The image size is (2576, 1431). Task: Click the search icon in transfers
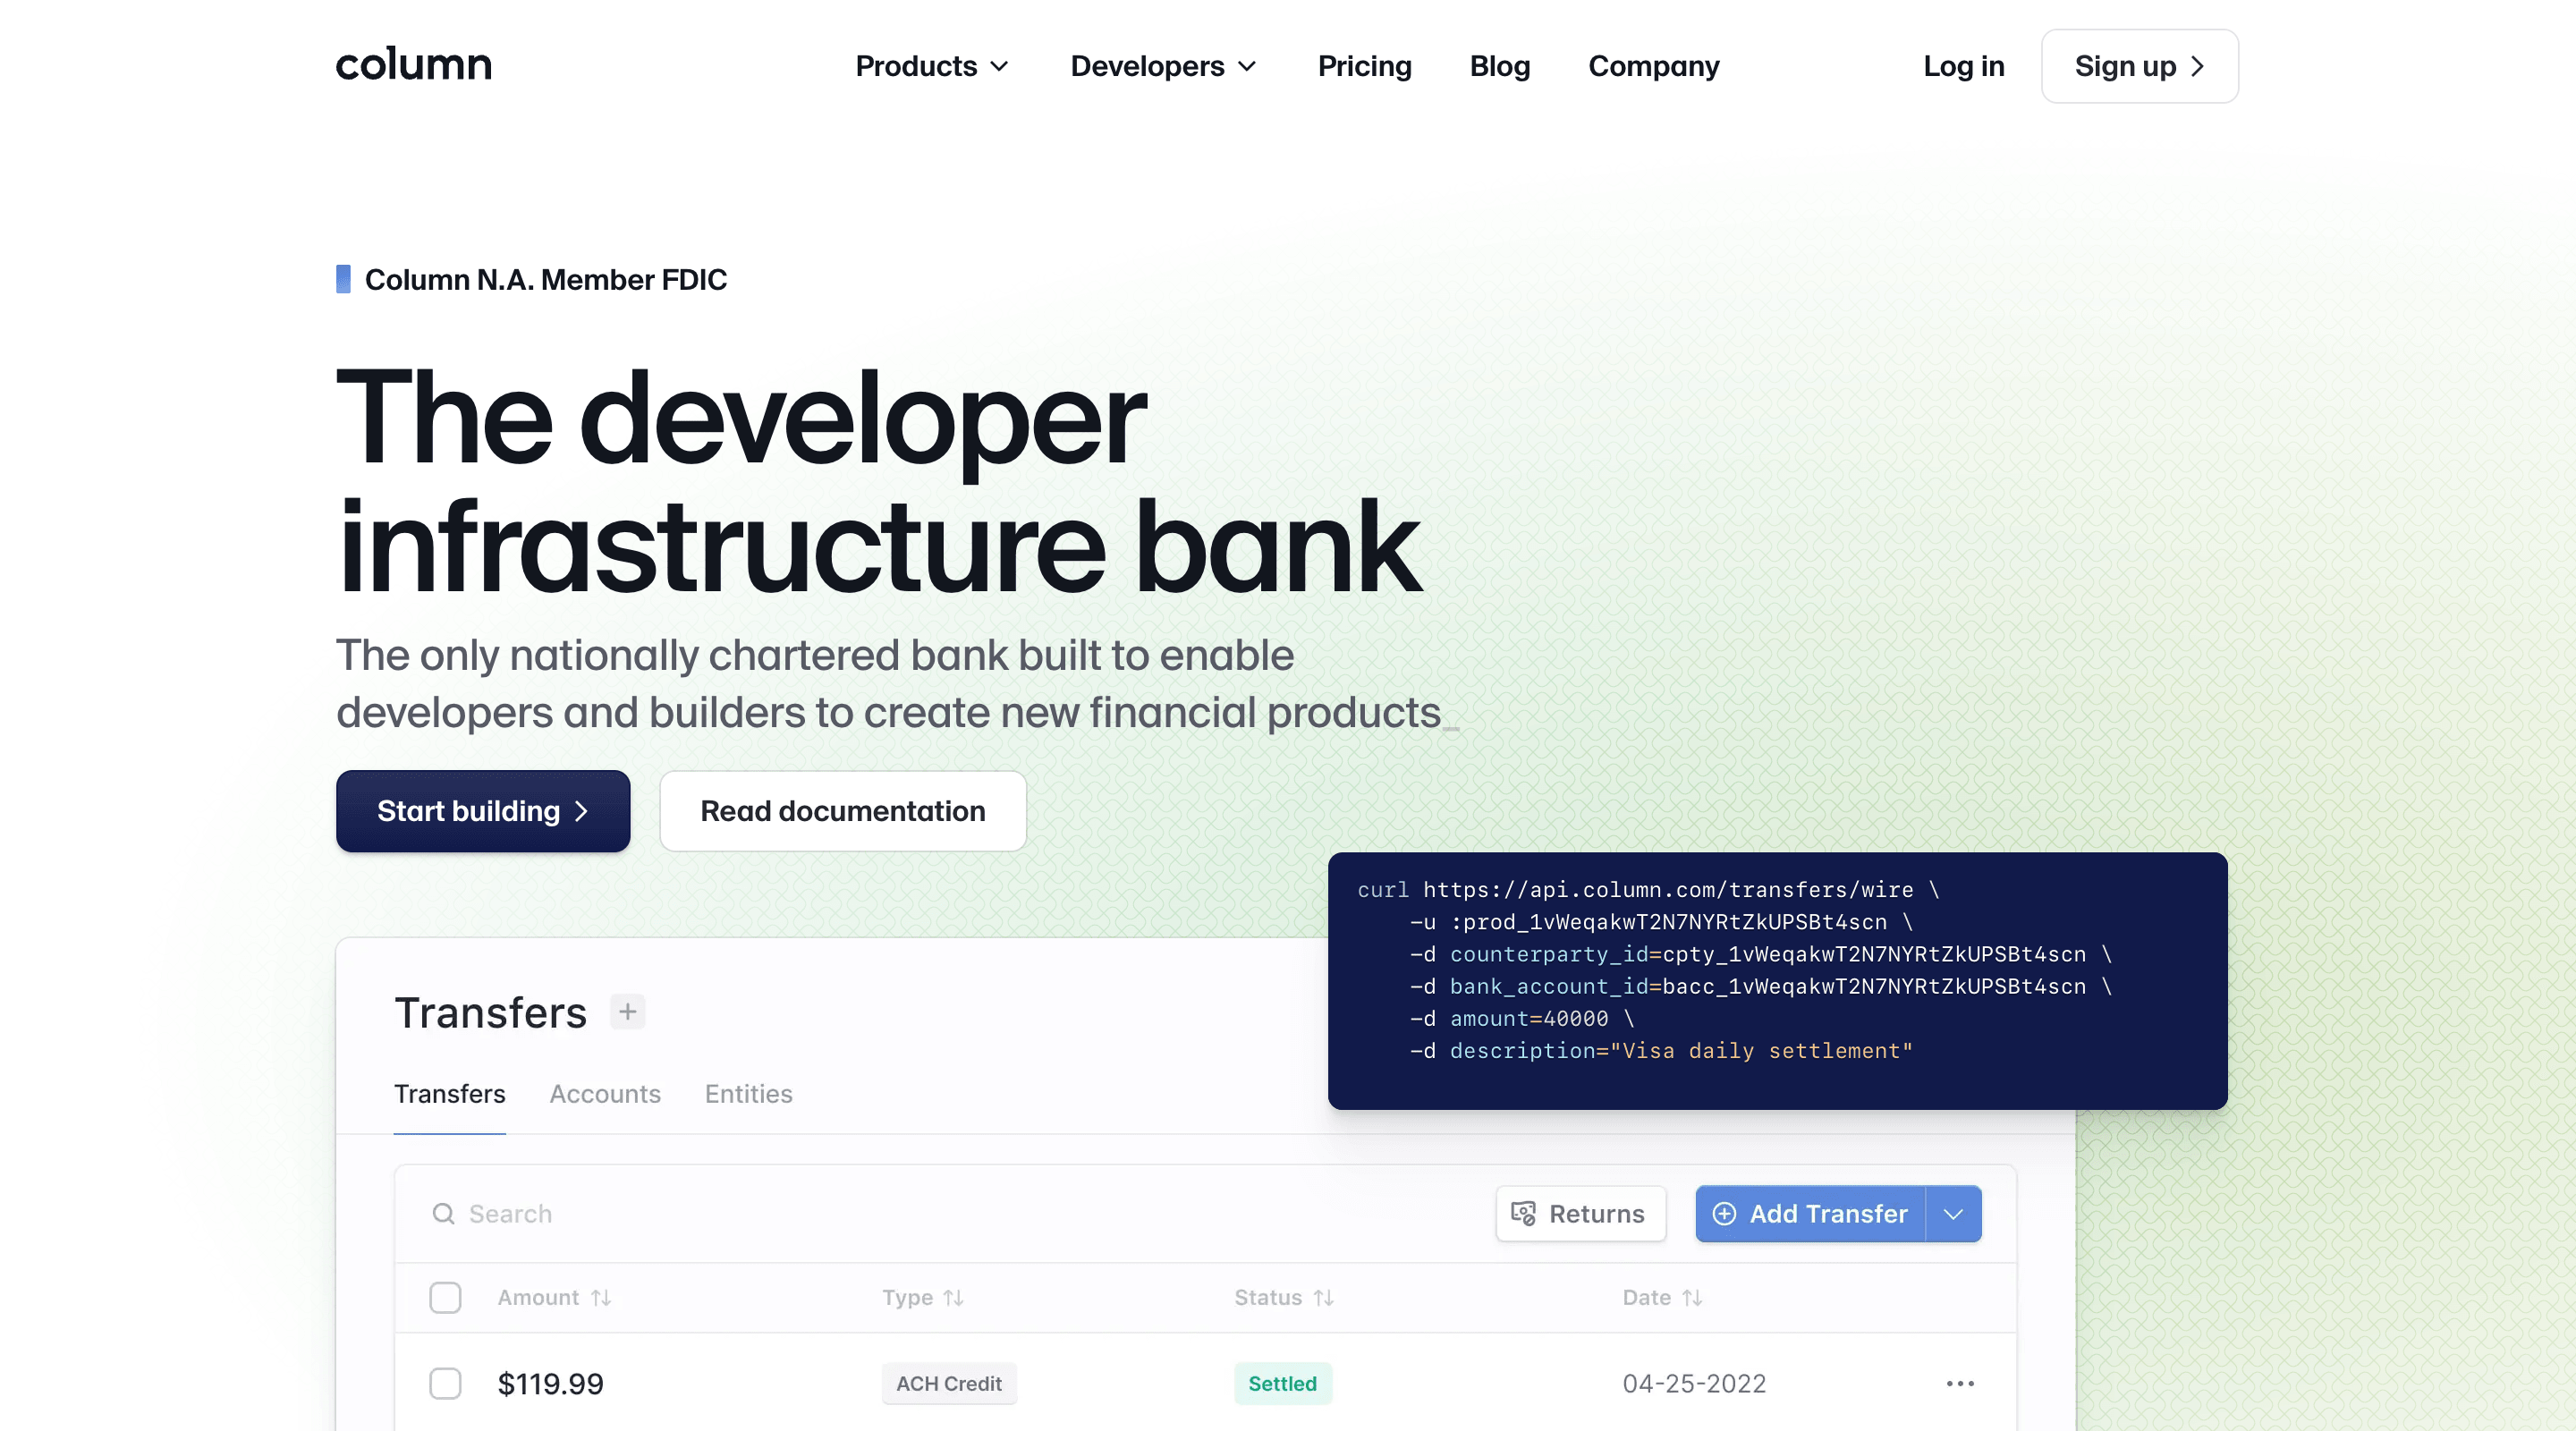[444, 1213]
